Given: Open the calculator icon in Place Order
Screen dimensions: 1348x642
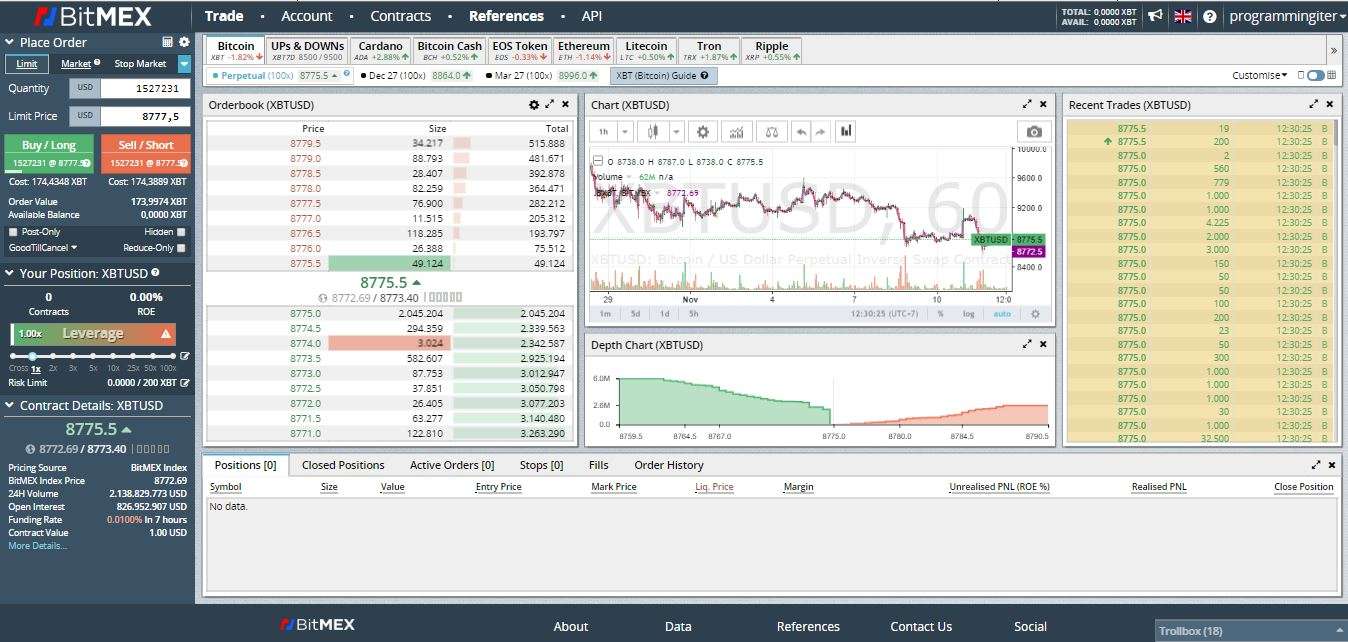Looking at the screenshot, I should [x=168, y=42].
